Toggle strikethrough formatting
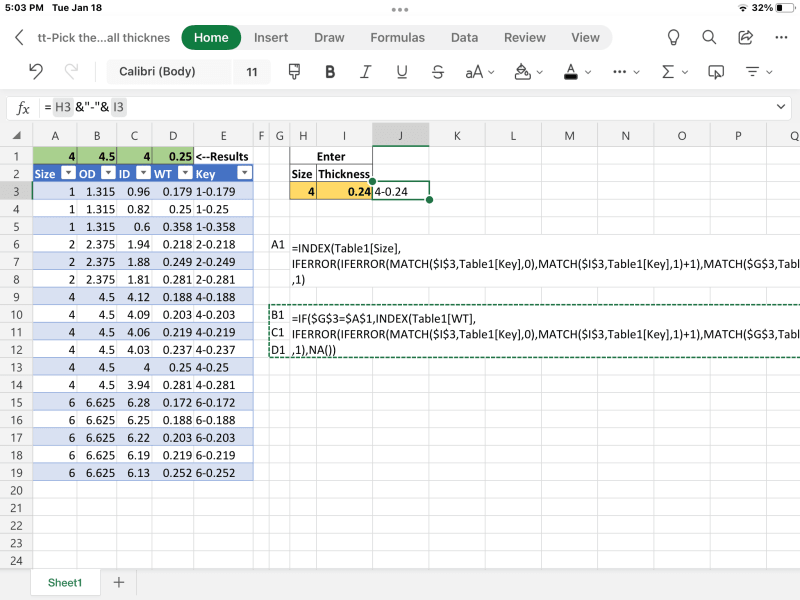This screenshot has width=800, height=600. [438, 72]
